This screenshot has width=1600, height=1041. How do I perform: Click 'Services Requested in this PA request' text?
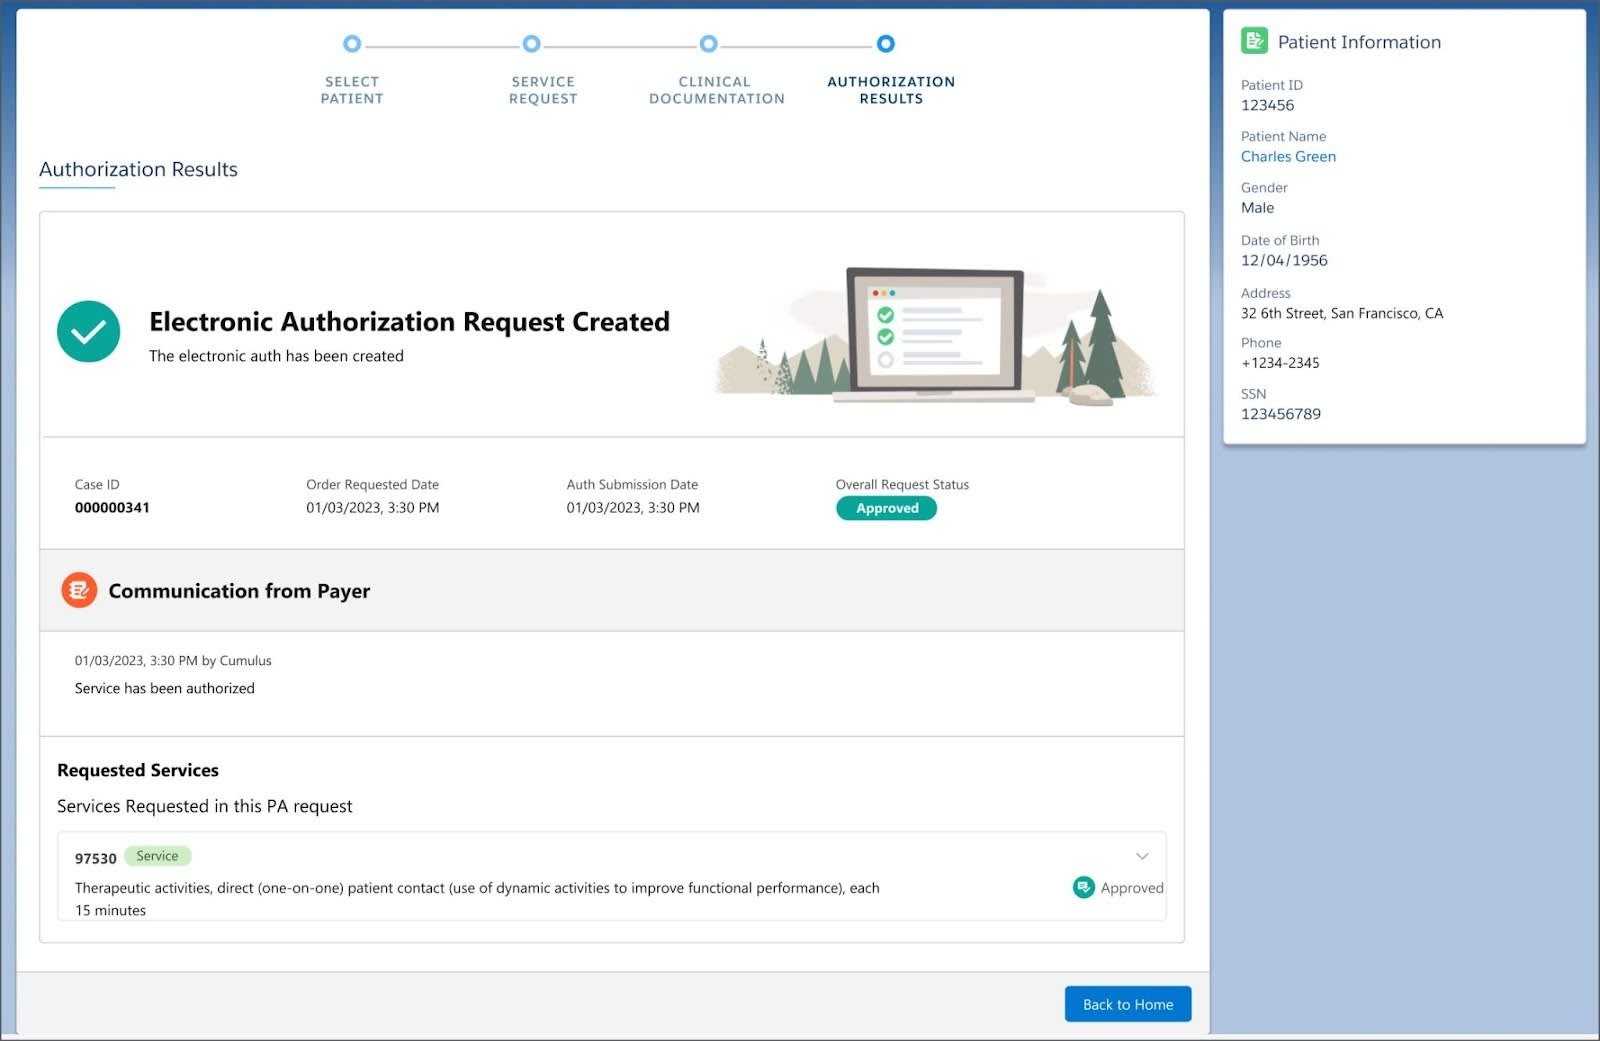coord(205,806)
